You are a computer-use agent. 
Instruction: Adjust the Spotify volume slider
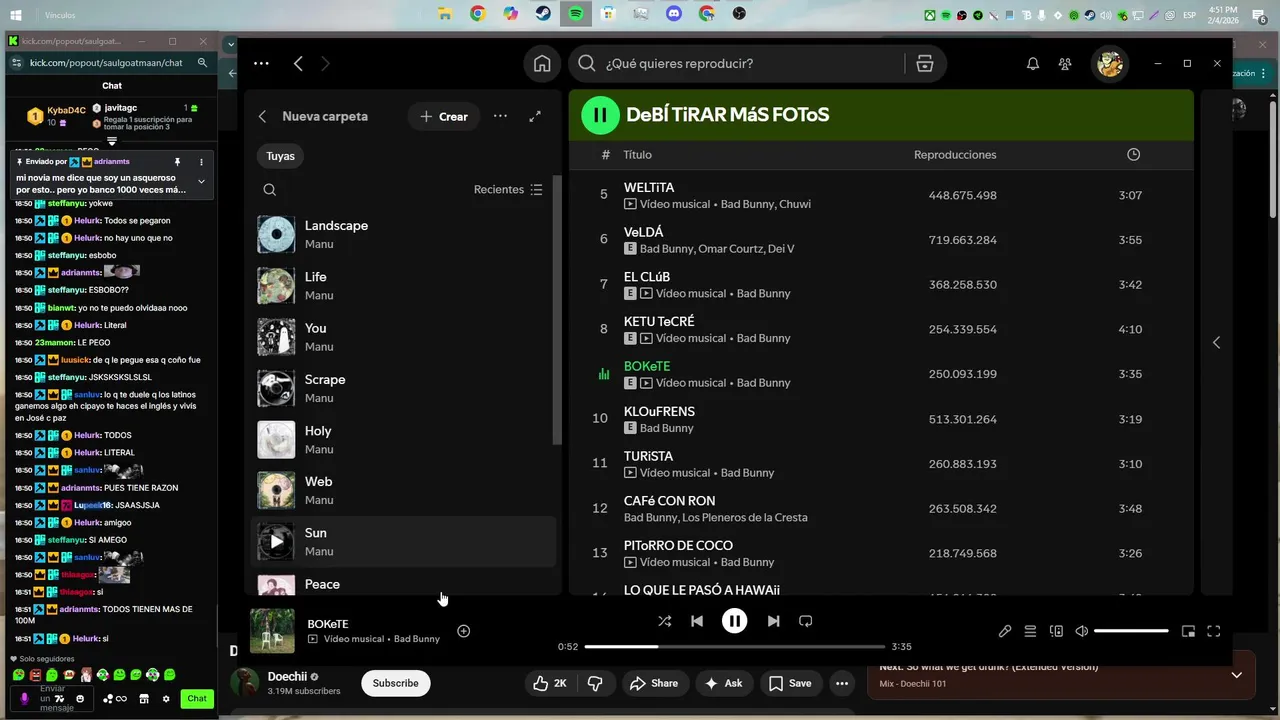[1131, 631]
